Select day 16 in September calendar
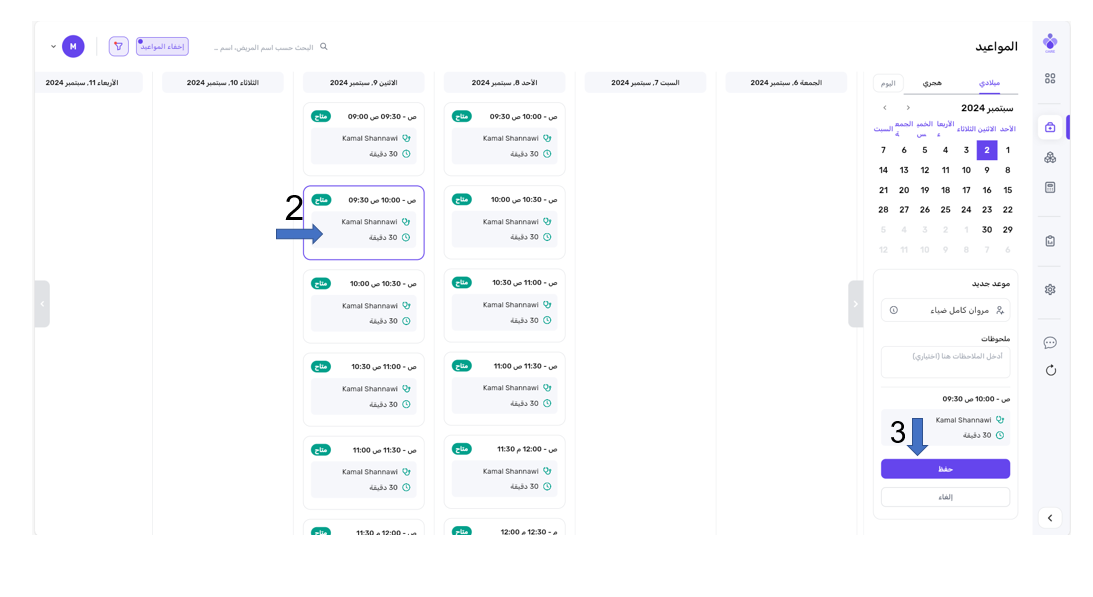1093x597 pixels. point(987,190)
